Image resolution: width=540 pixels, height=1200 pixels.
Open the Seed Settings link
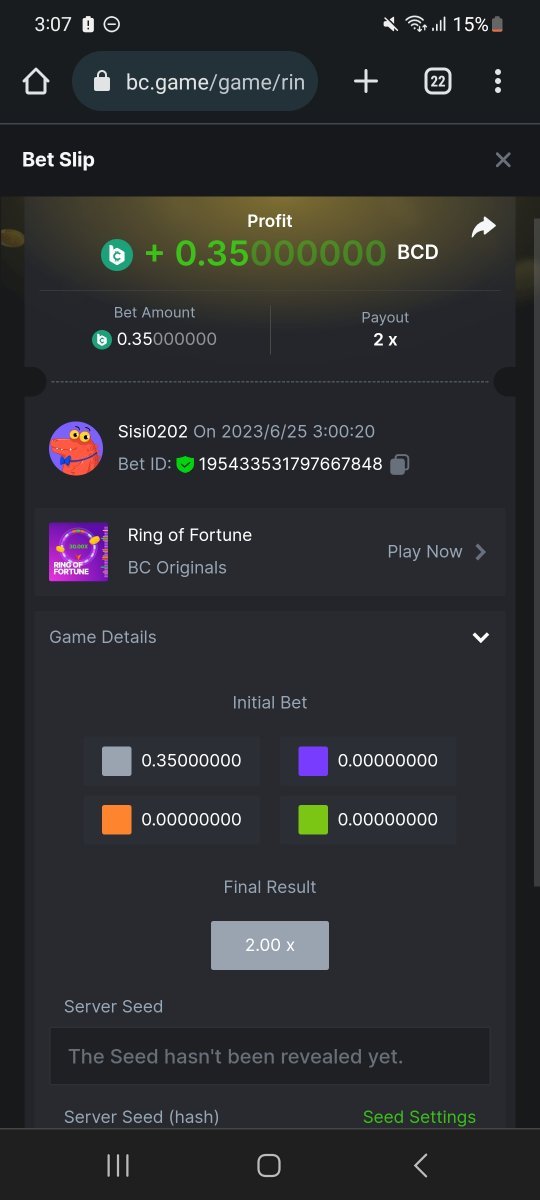click(x=419, y=1117)
